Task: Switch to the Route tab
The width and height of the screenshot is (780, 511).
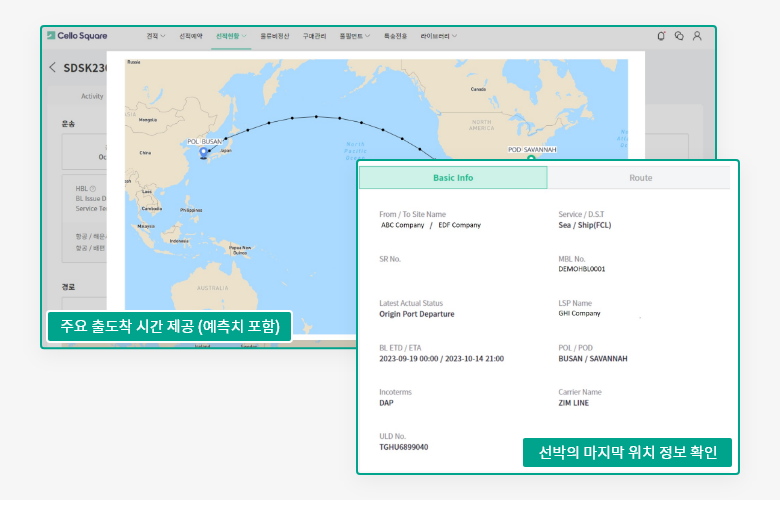Action: pos(640,178)
